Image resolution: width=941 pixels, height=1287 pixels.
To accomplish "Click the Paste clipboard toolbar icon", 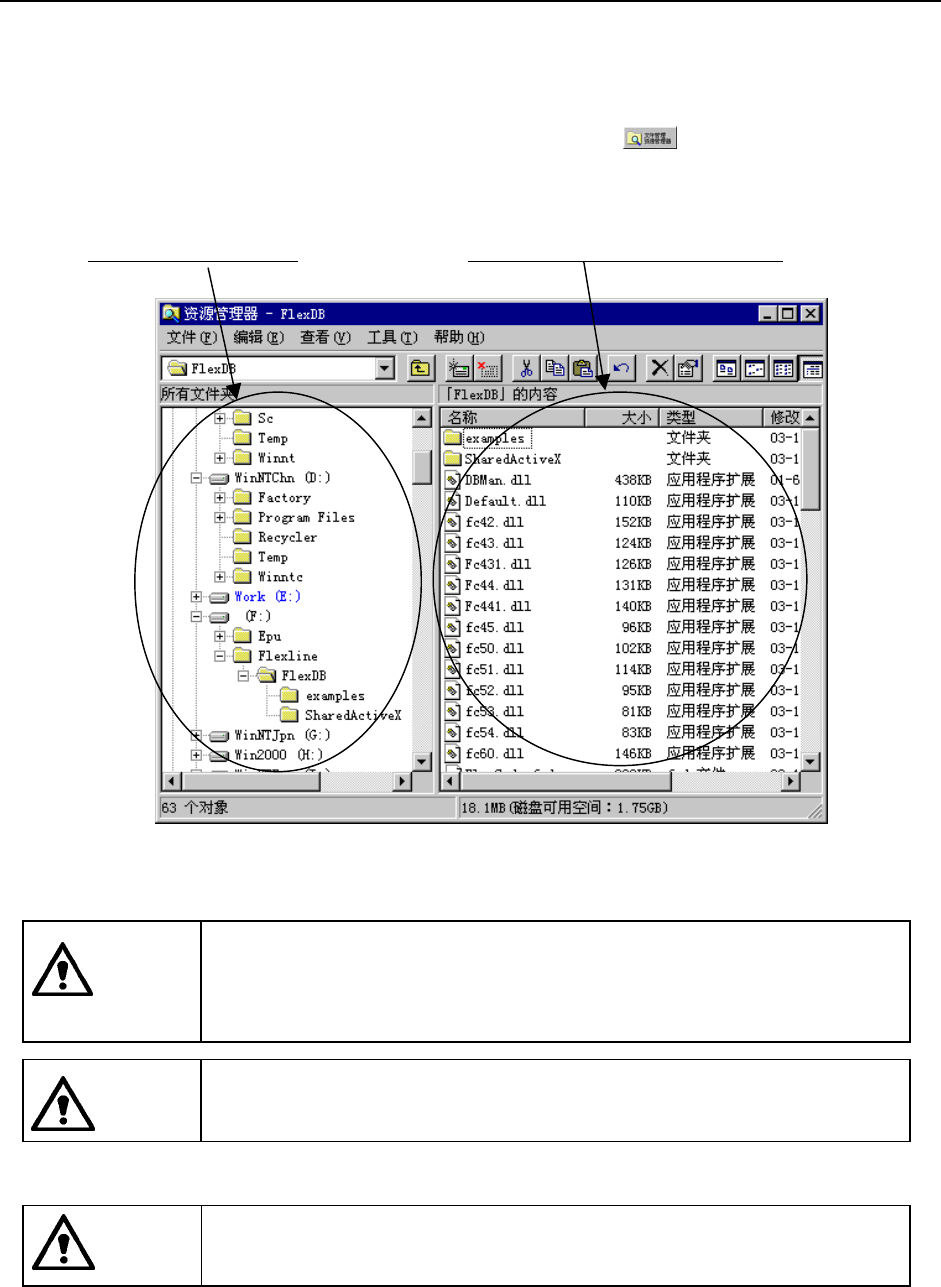I will coord(584,368).
